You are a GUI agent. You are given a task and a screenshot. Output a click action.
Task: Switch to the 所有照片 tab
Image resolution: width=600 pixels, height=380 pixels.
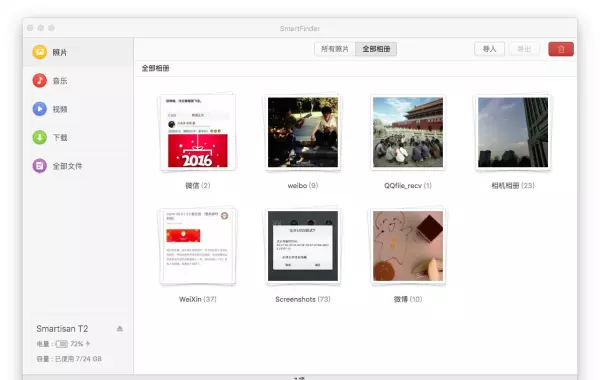click(335, 49)
